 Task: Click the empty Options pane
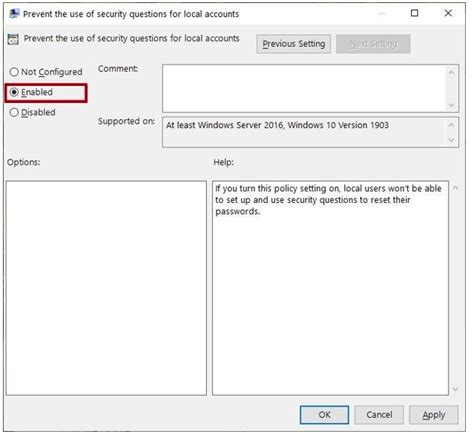(x=106, y=288)
